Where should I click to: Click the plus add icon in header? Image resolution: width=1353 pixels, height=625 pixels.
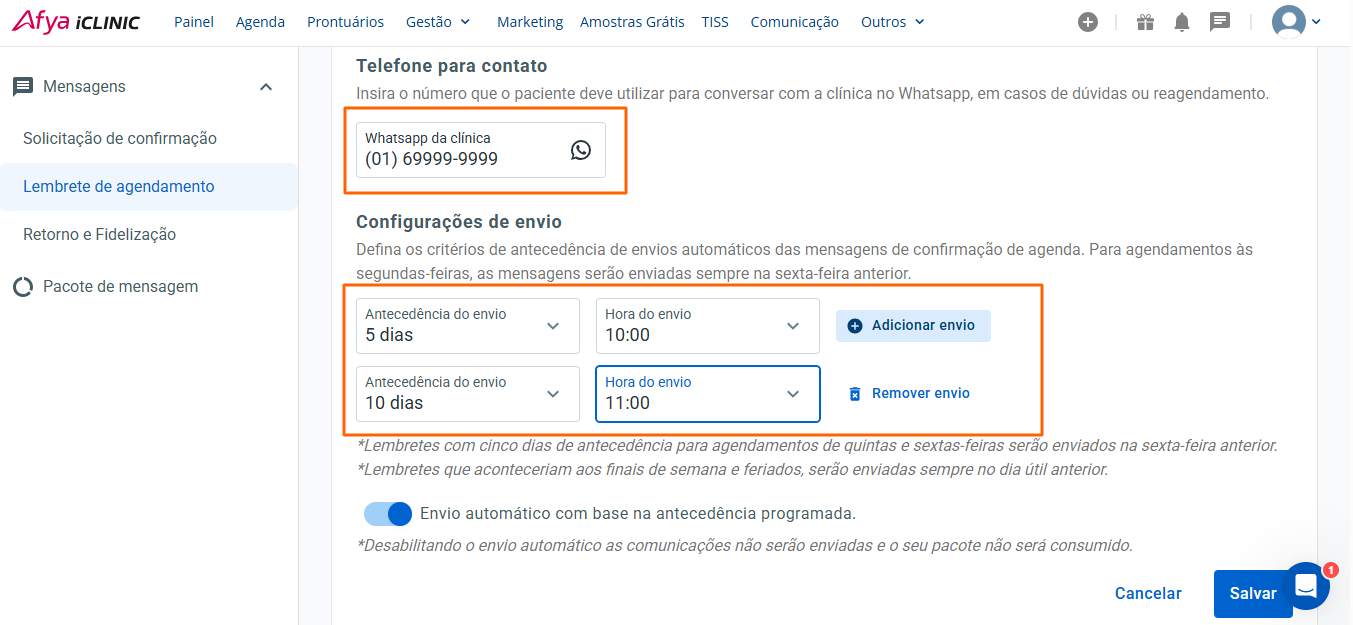(x=1088, y=22)
